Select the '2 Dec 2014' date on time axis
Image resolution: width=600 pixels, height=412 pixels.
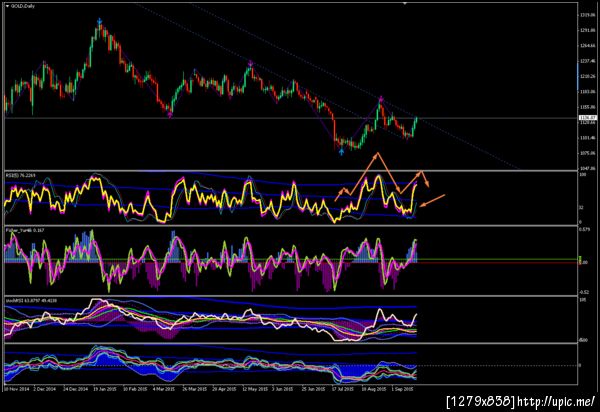tap(45, 389)
